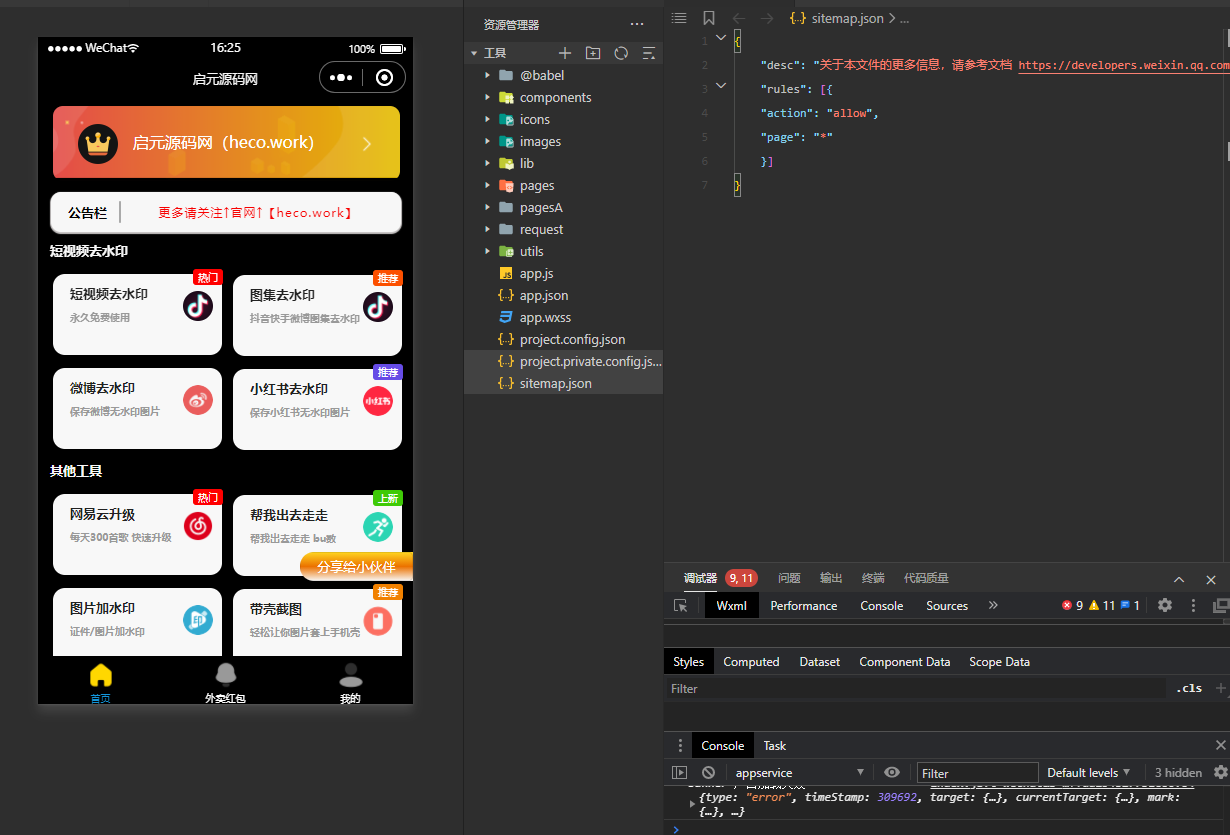Click the mini program capsule record button
This screenshot has height=835, width=1230.
384,78
